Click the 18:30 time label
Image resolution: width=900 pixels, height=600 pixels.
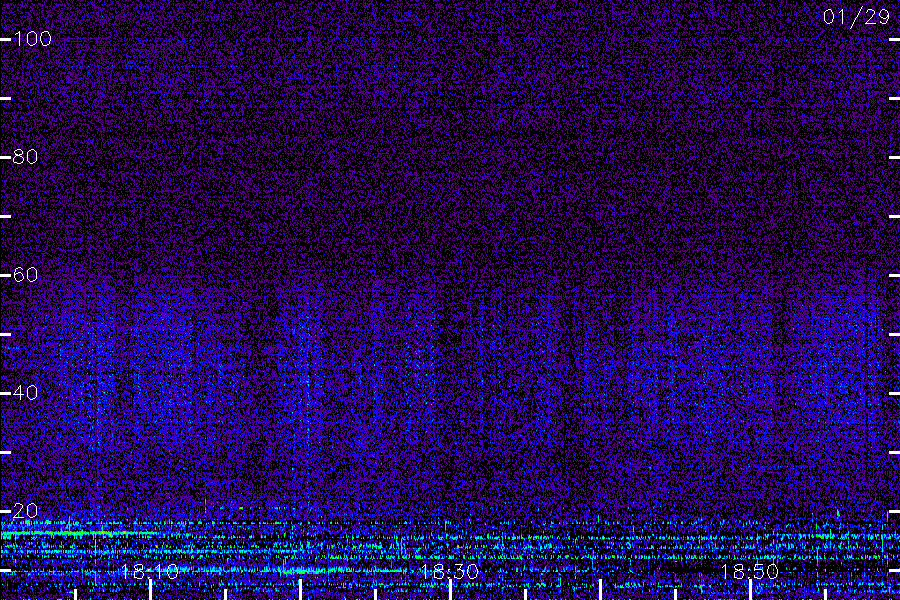tap(449, 571)
